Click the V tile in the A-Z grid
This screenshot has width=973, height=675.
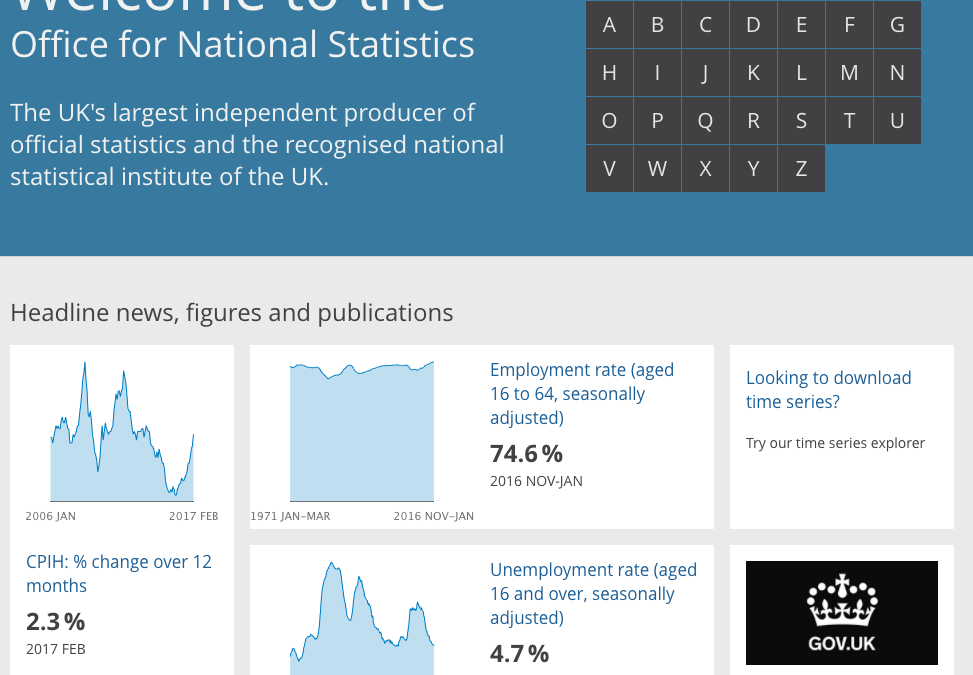pyautogui.click(x=609, y=169)
